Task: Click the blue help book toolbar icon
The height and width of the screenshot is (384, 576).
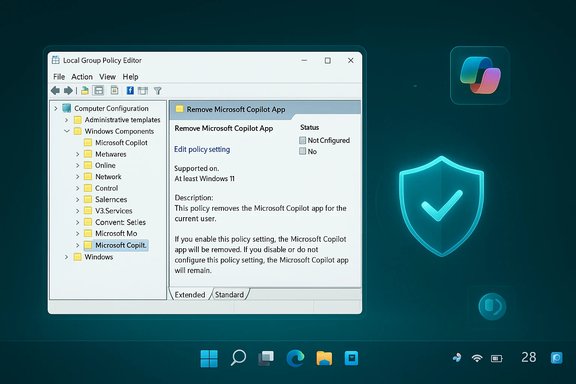Action: [130, 90]
